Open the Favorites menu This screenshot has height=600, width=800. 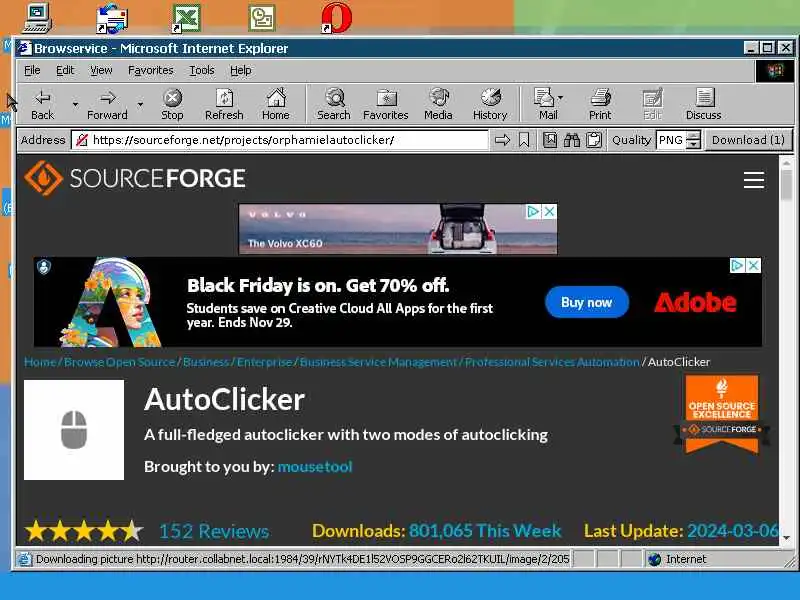(151, 70)
